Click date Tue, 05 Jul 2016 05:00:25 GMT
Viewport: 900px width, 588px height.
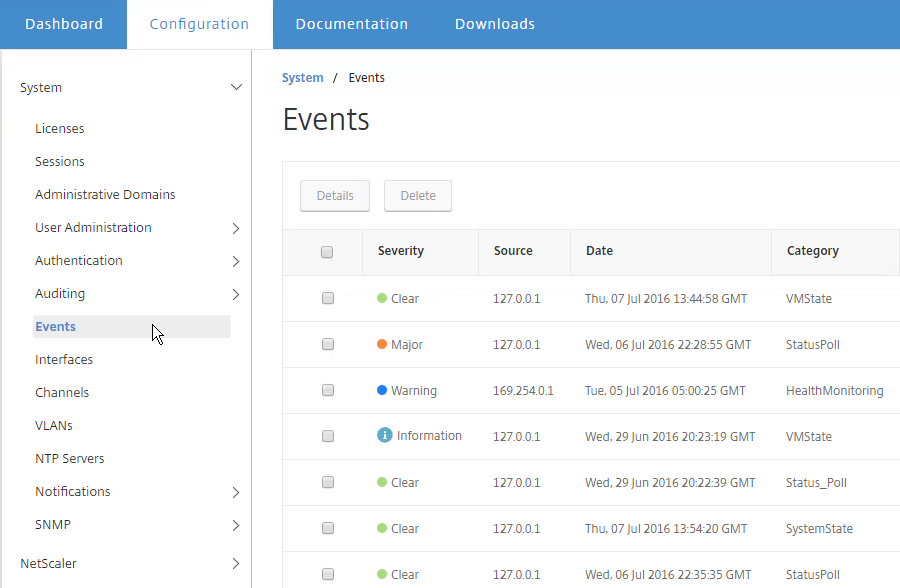tap(665, 390)
